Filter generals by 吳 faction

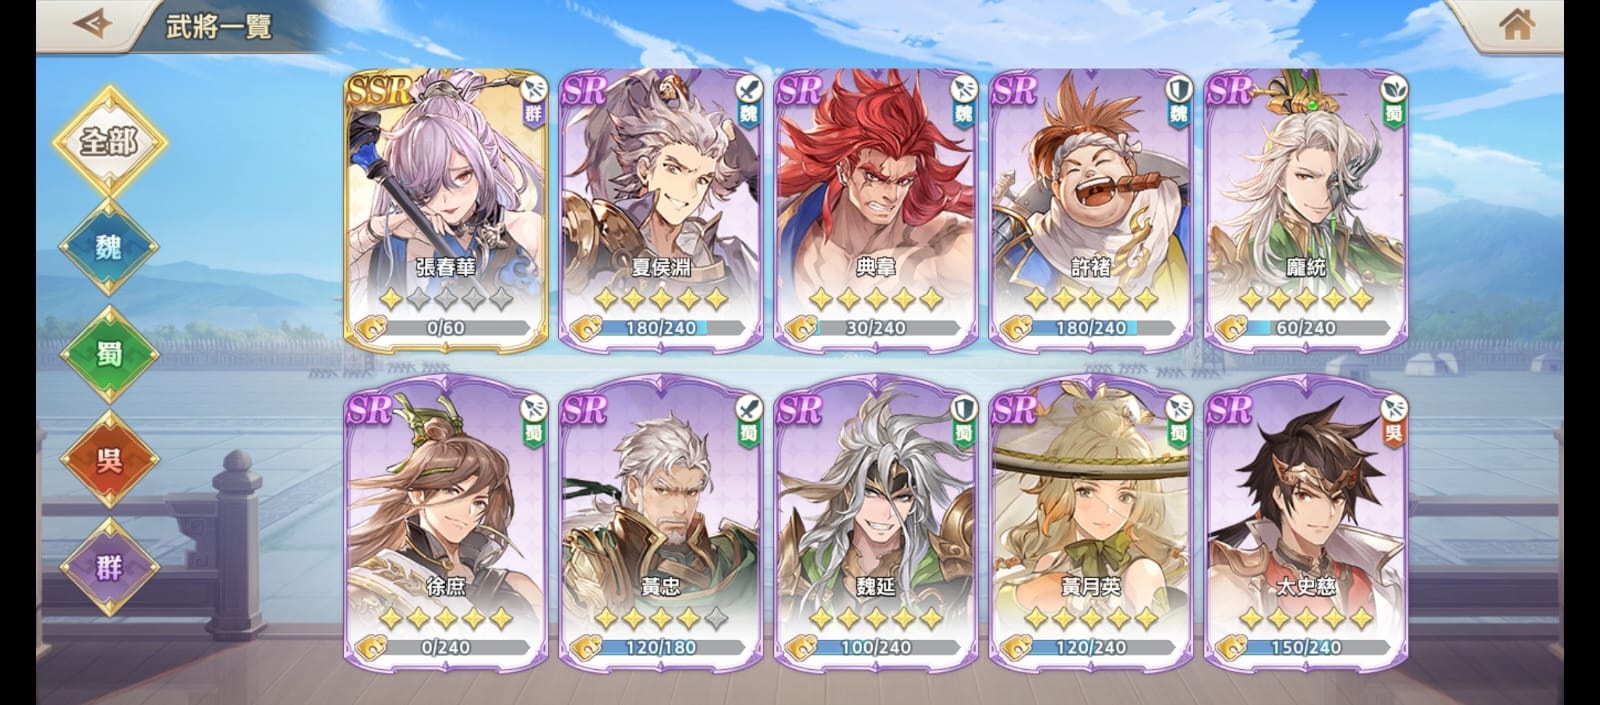pyautogui.click(x=109, y=460)
